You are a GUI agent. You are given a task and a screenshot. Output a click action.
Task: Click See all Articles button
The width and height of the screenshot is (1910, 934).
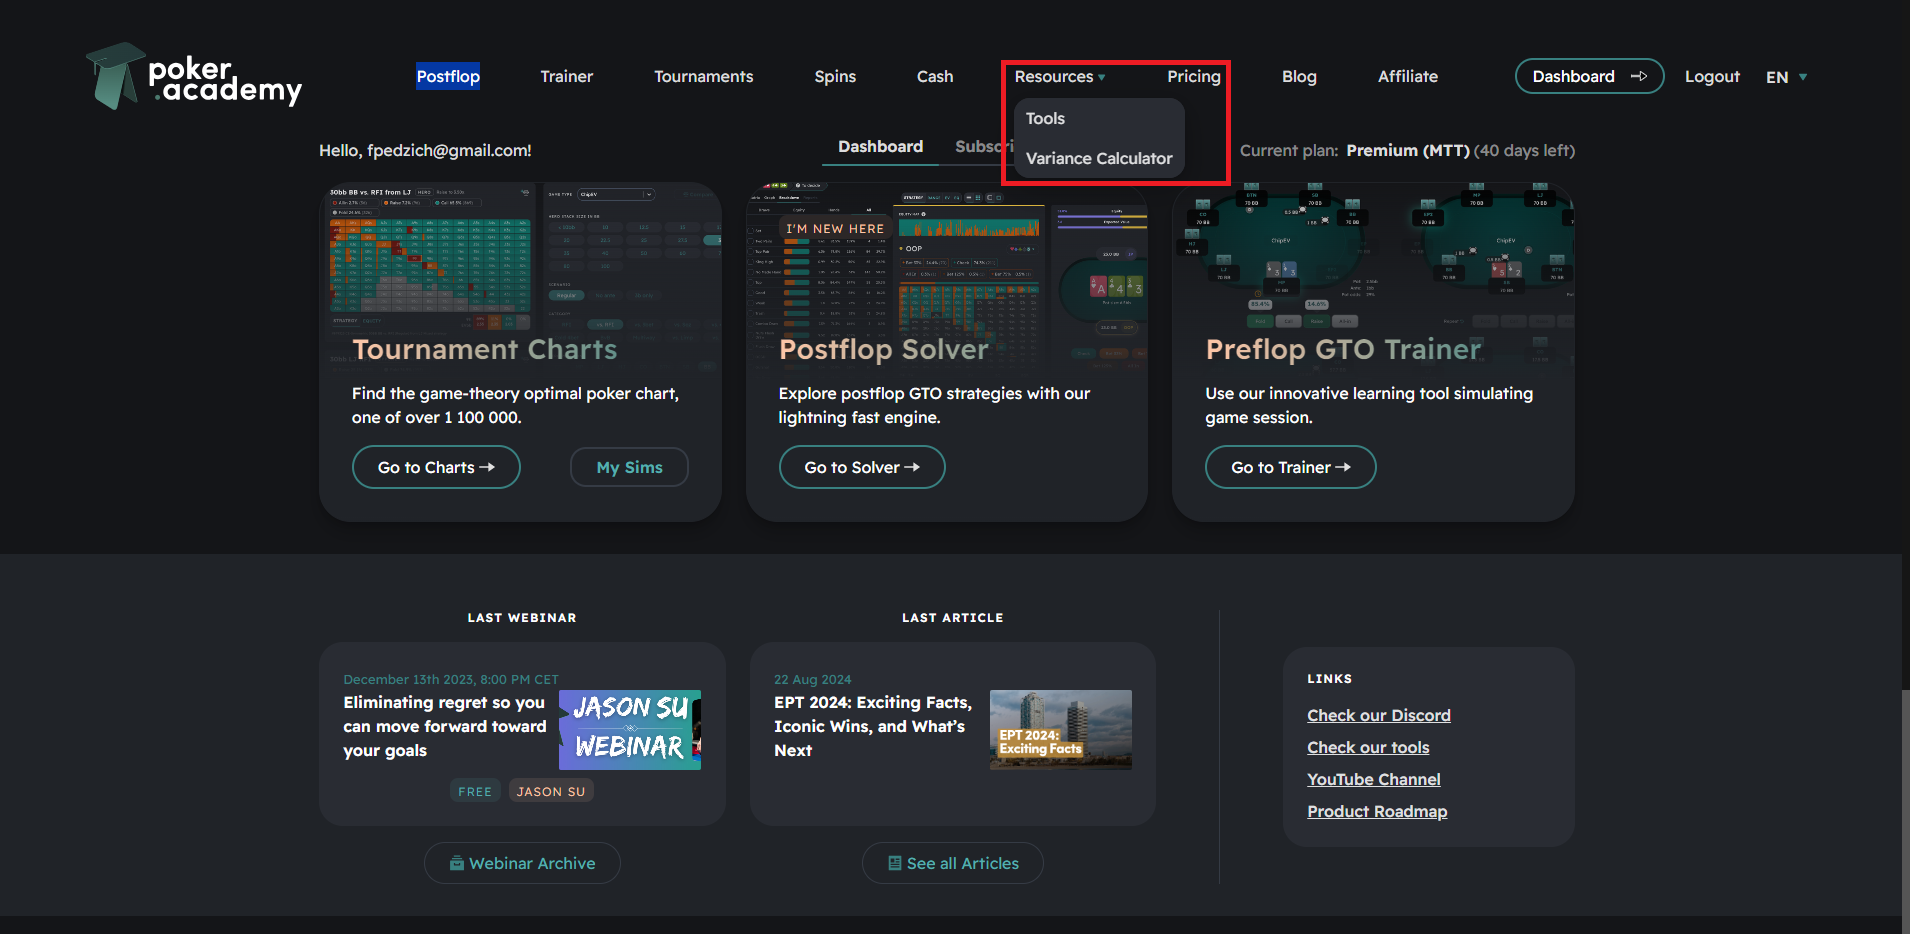tap(952, 863)
